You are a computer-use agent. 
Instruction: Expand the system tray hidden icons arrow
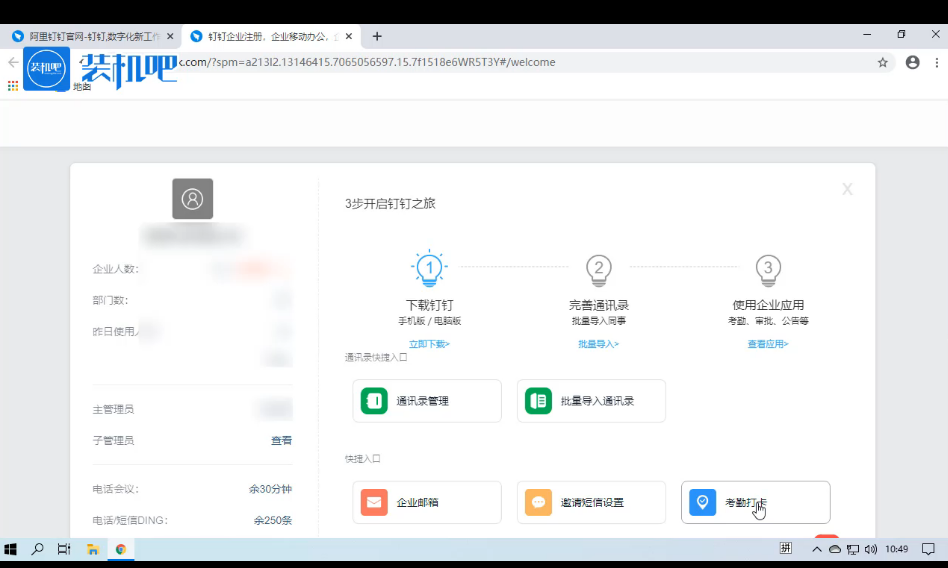tap(817, 549)
